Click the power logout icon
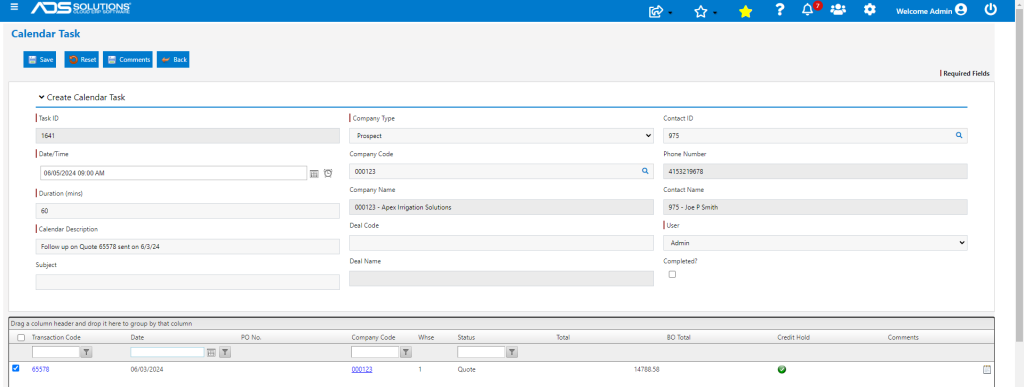The height and width of the screenshot is (387, 1024). pyautogui.click(x=991, y=10)
